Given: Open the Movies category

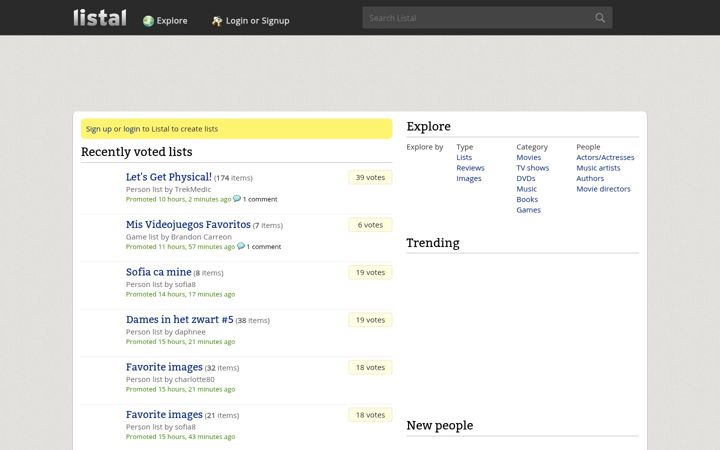Looking at the screenshot, I should [529, 158].
